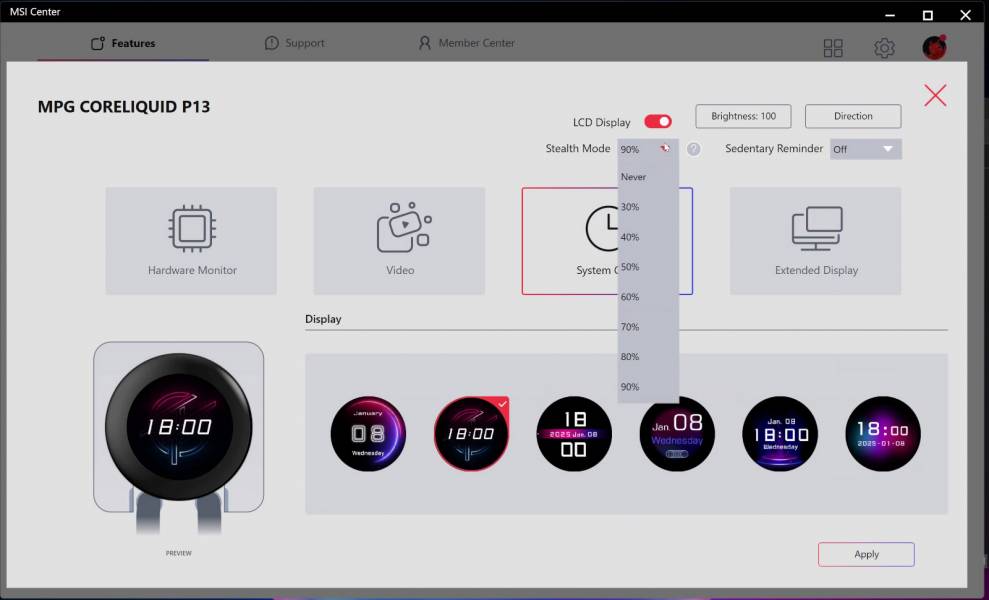Choose the Extended Display tile
Image resolution: width=989 pixels, height=600 pixels.
click(x=815, y=240)
